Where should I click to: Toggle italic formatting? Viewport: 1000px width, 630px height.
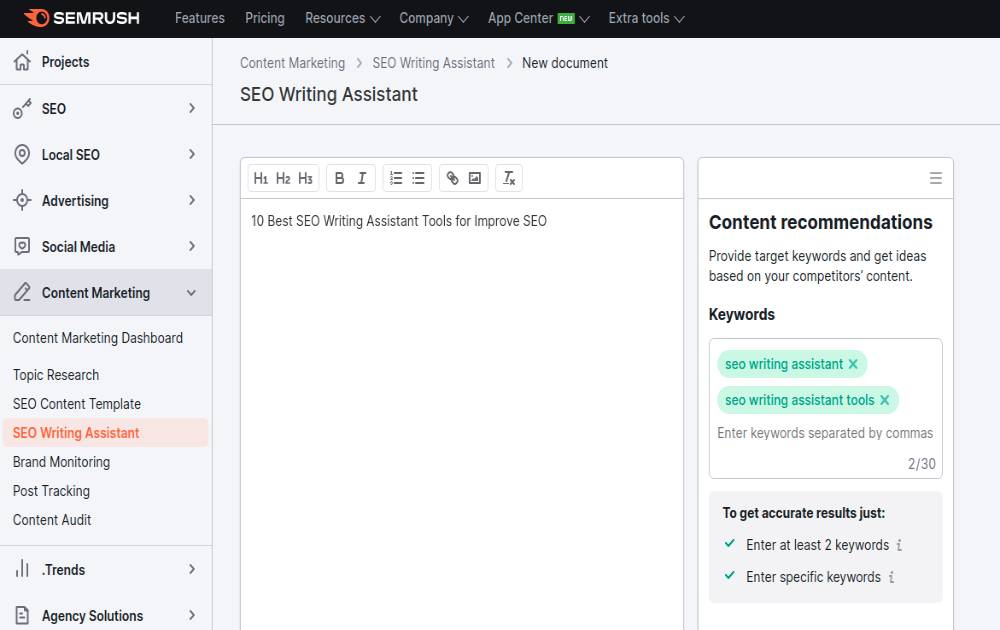362,179
